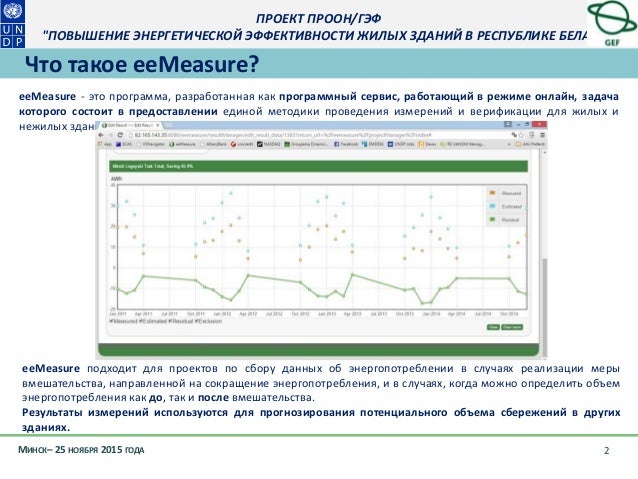638x479 pixels.
Task: Close the Edit Result browser tab
Action: [x=158, y=125]
